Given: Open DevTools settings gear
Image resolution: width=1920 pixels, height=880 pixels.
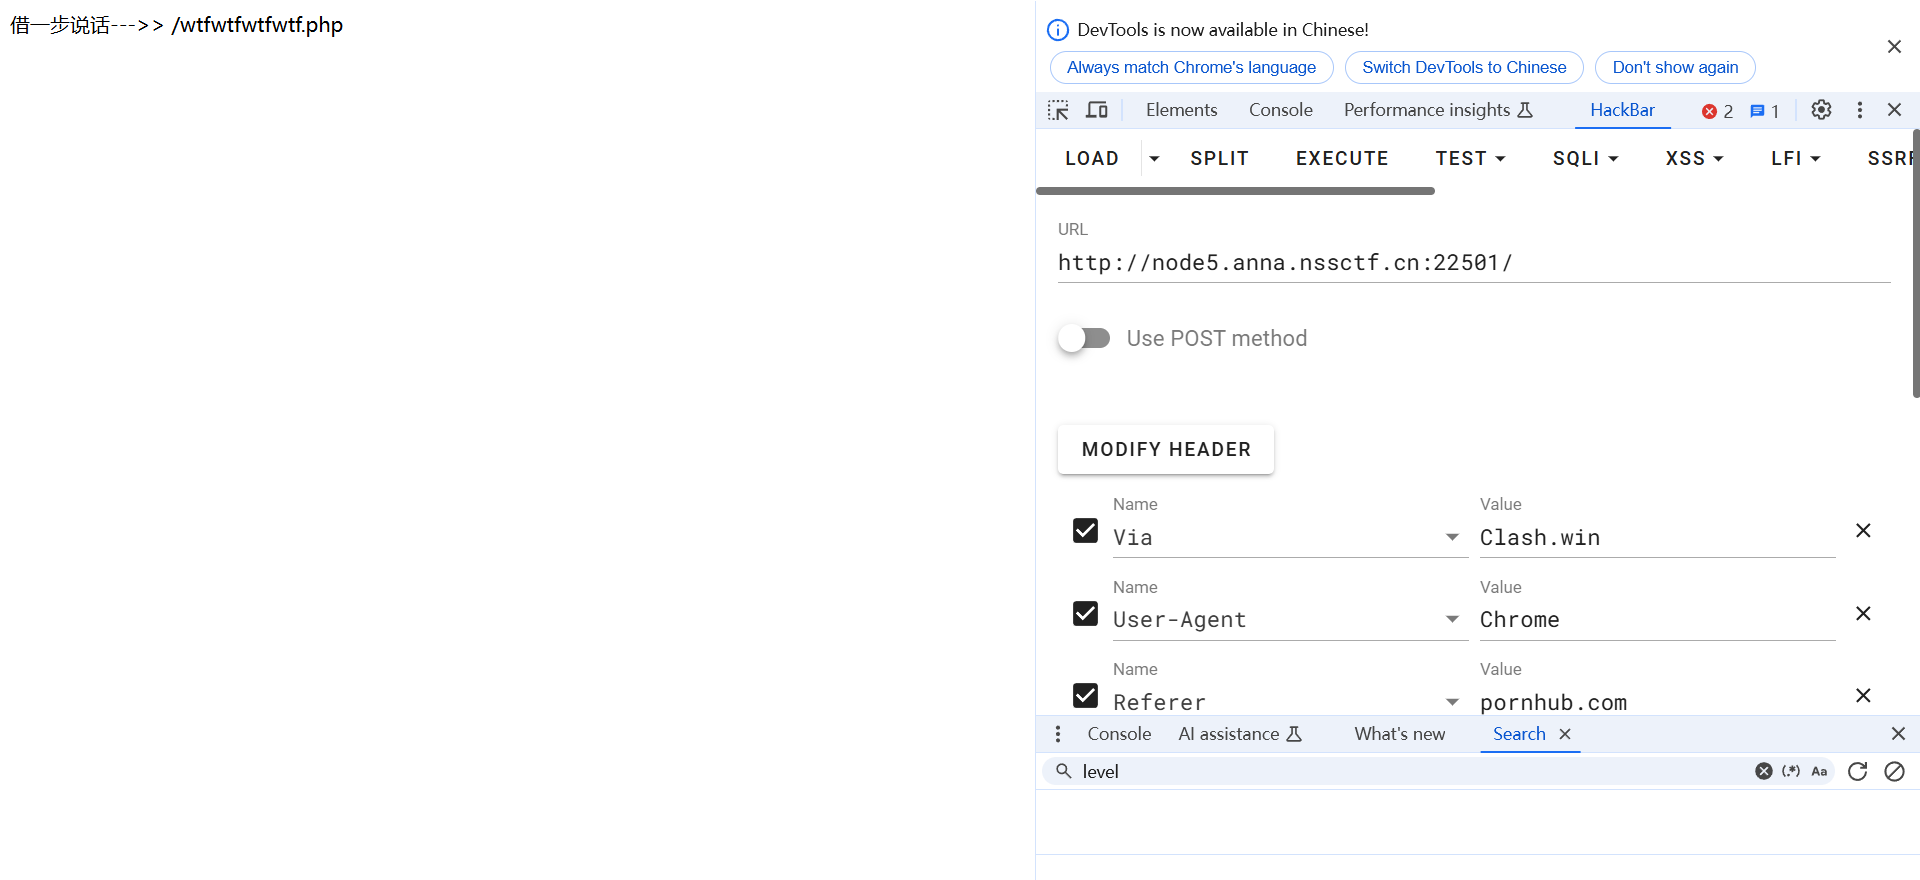Looking at the screenshot, I should pos(1821,110).
